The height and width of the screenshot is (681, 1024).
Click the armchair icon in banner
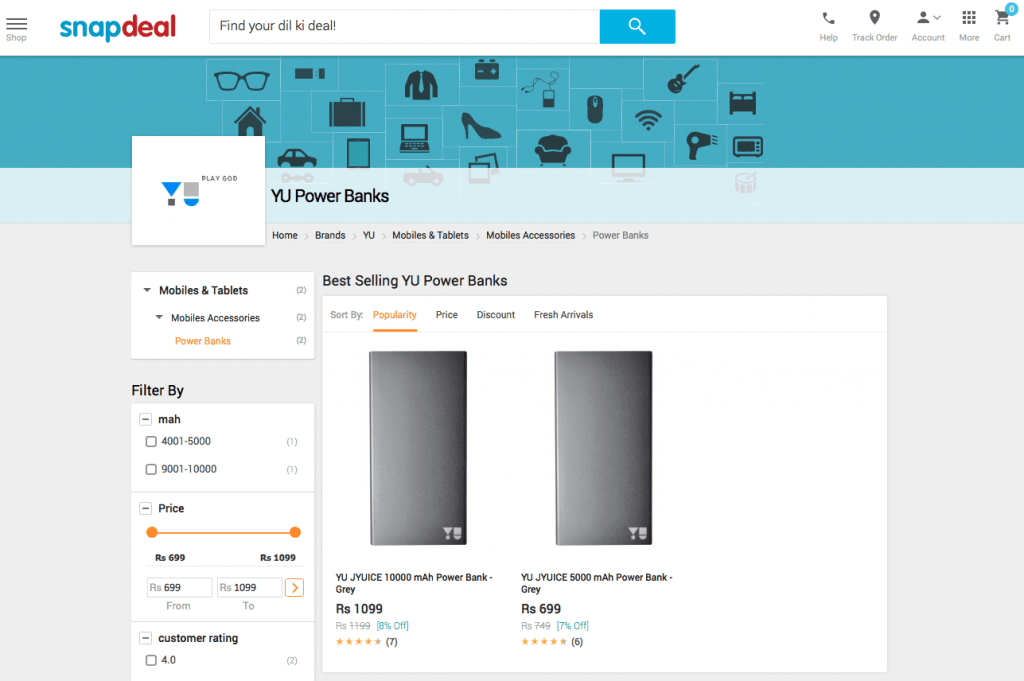(552, 149)
